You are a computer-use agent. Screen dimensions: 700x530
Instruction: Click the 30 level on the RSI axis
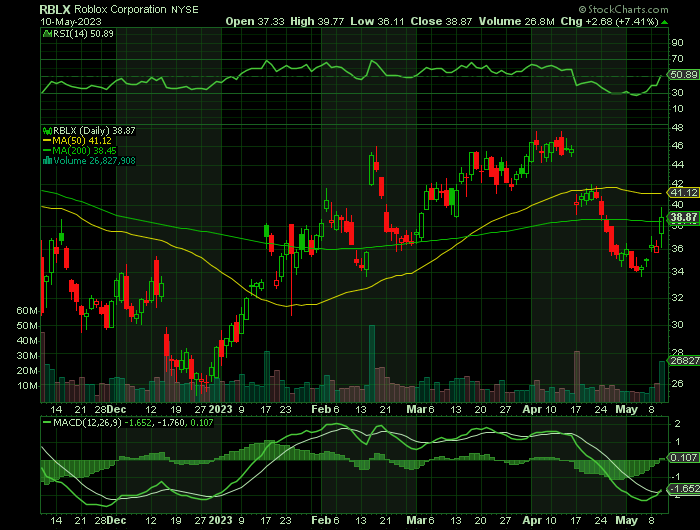677,92
